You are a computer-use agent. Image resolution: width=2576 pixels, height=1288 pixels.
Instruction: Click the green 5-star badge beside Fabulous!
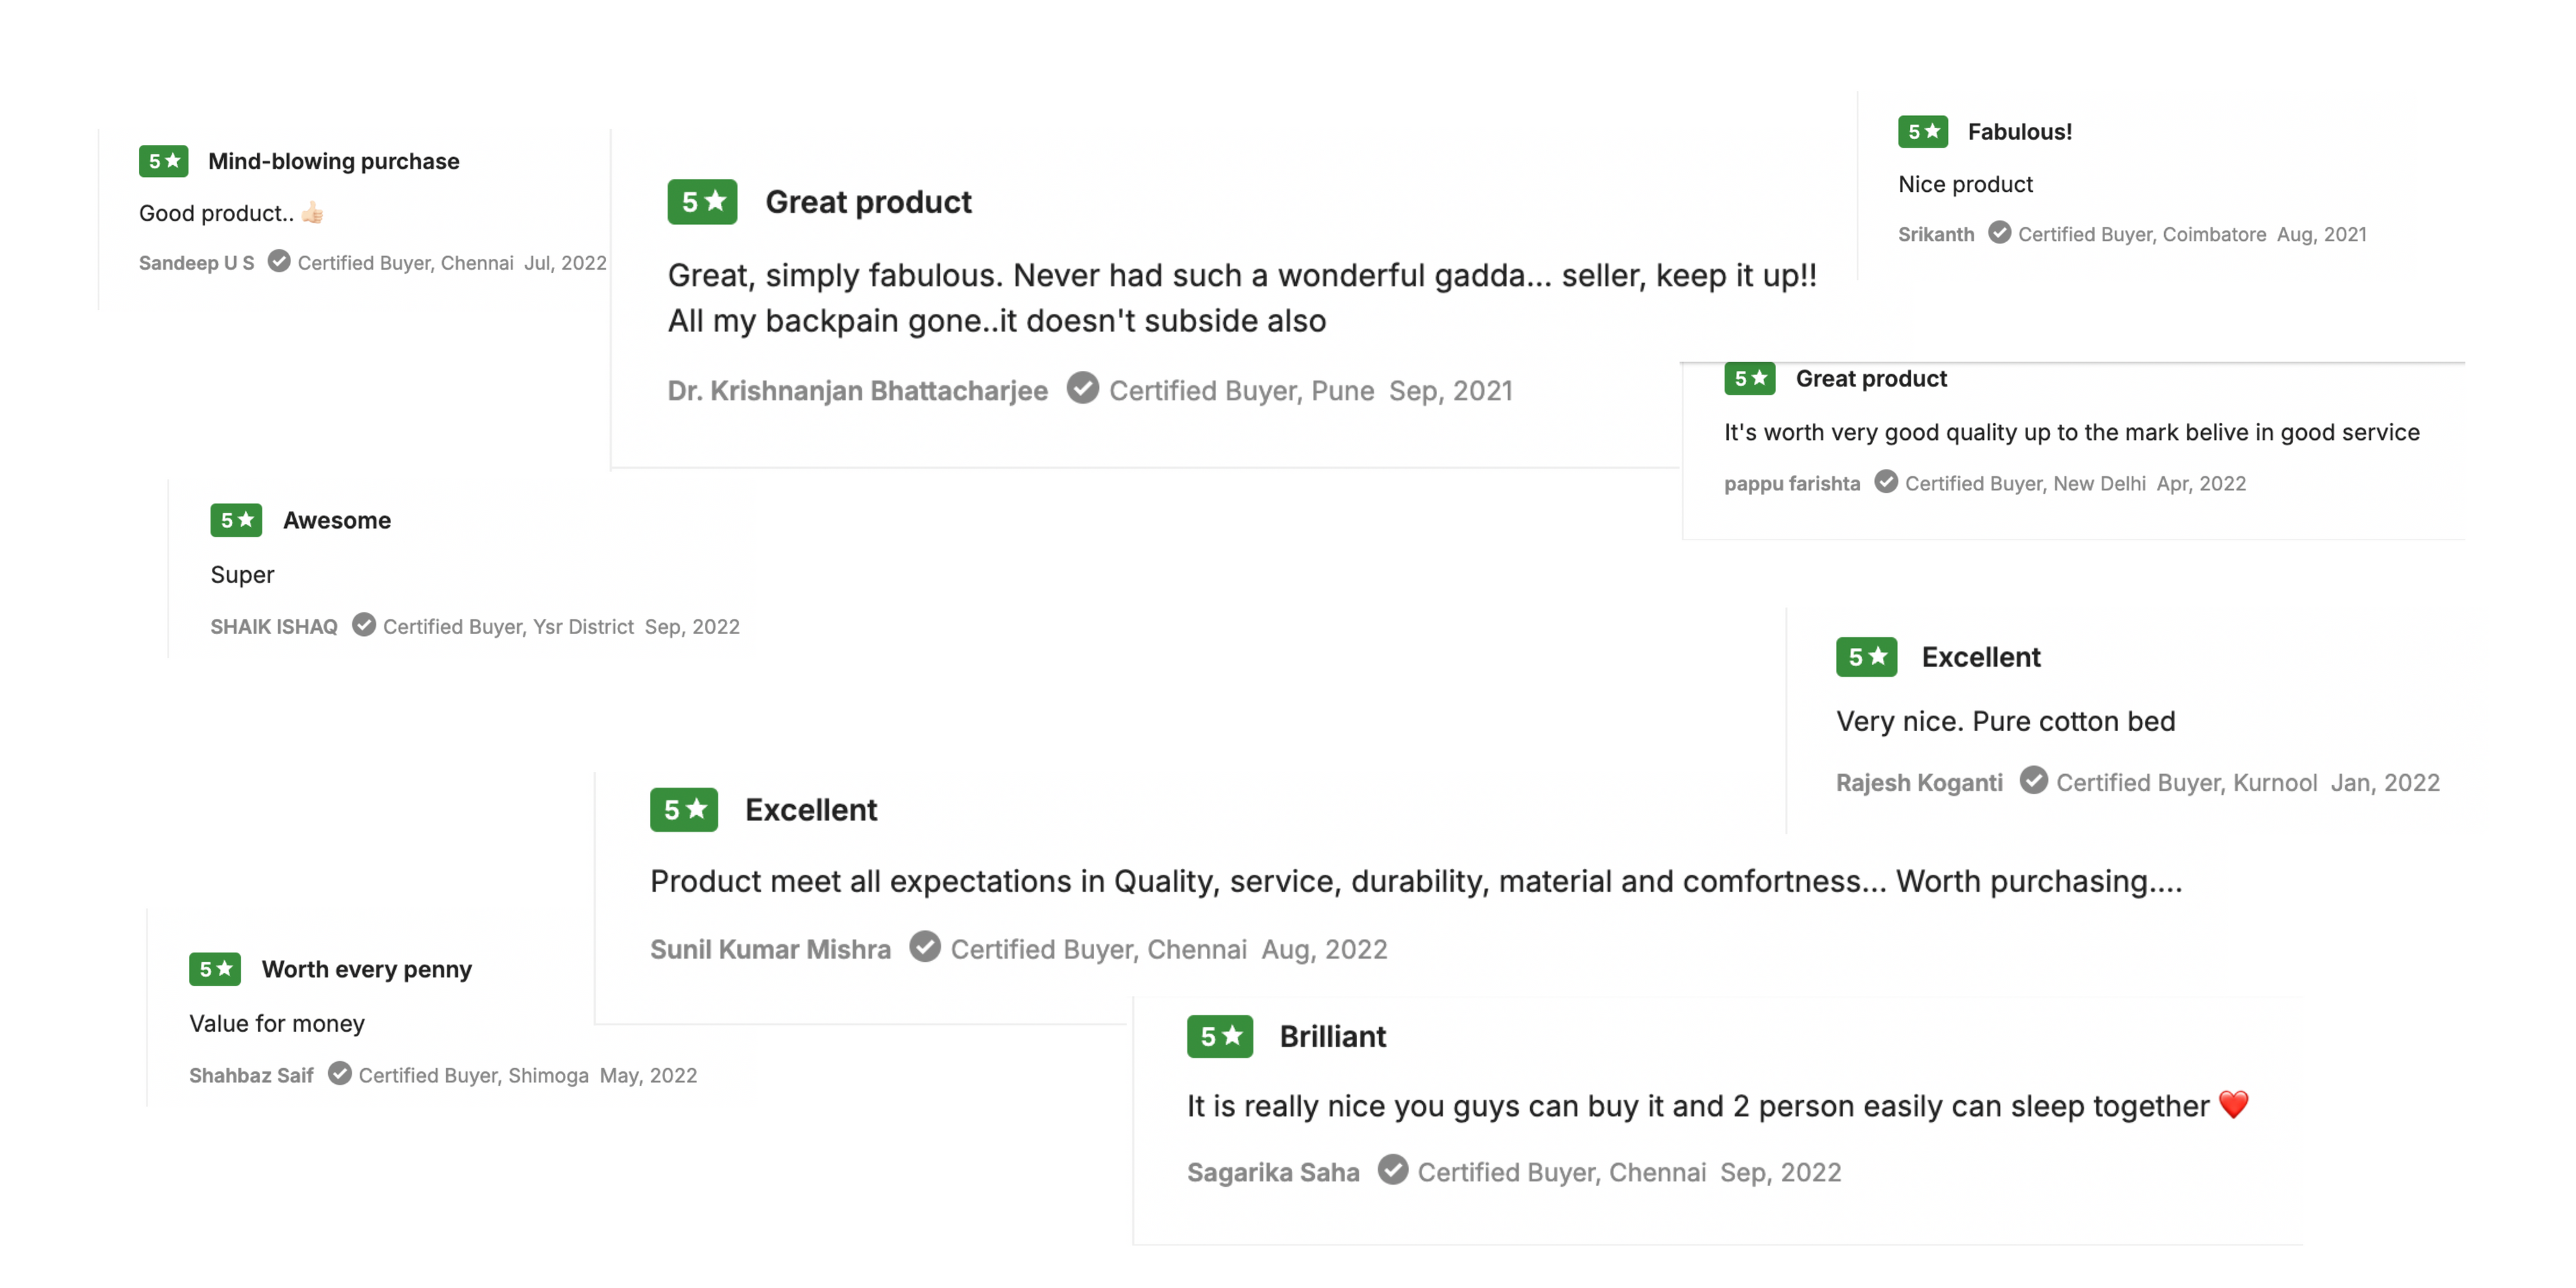pos(1922,131)
